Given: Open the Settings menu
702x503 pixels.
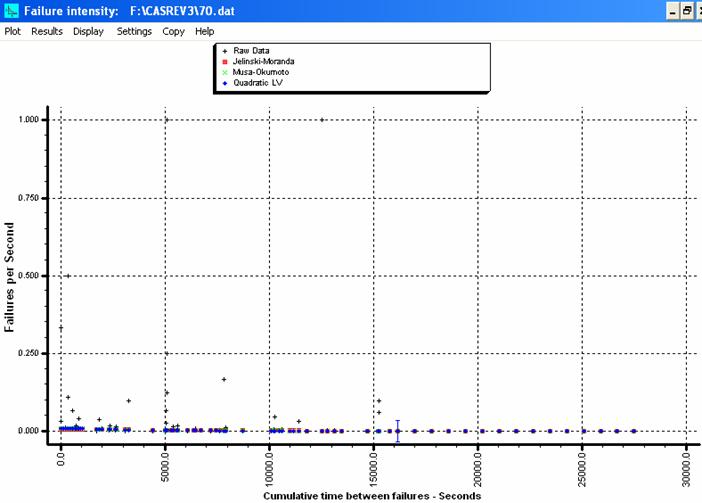Looking at the screenshot, I should click(x=134, y=31).
